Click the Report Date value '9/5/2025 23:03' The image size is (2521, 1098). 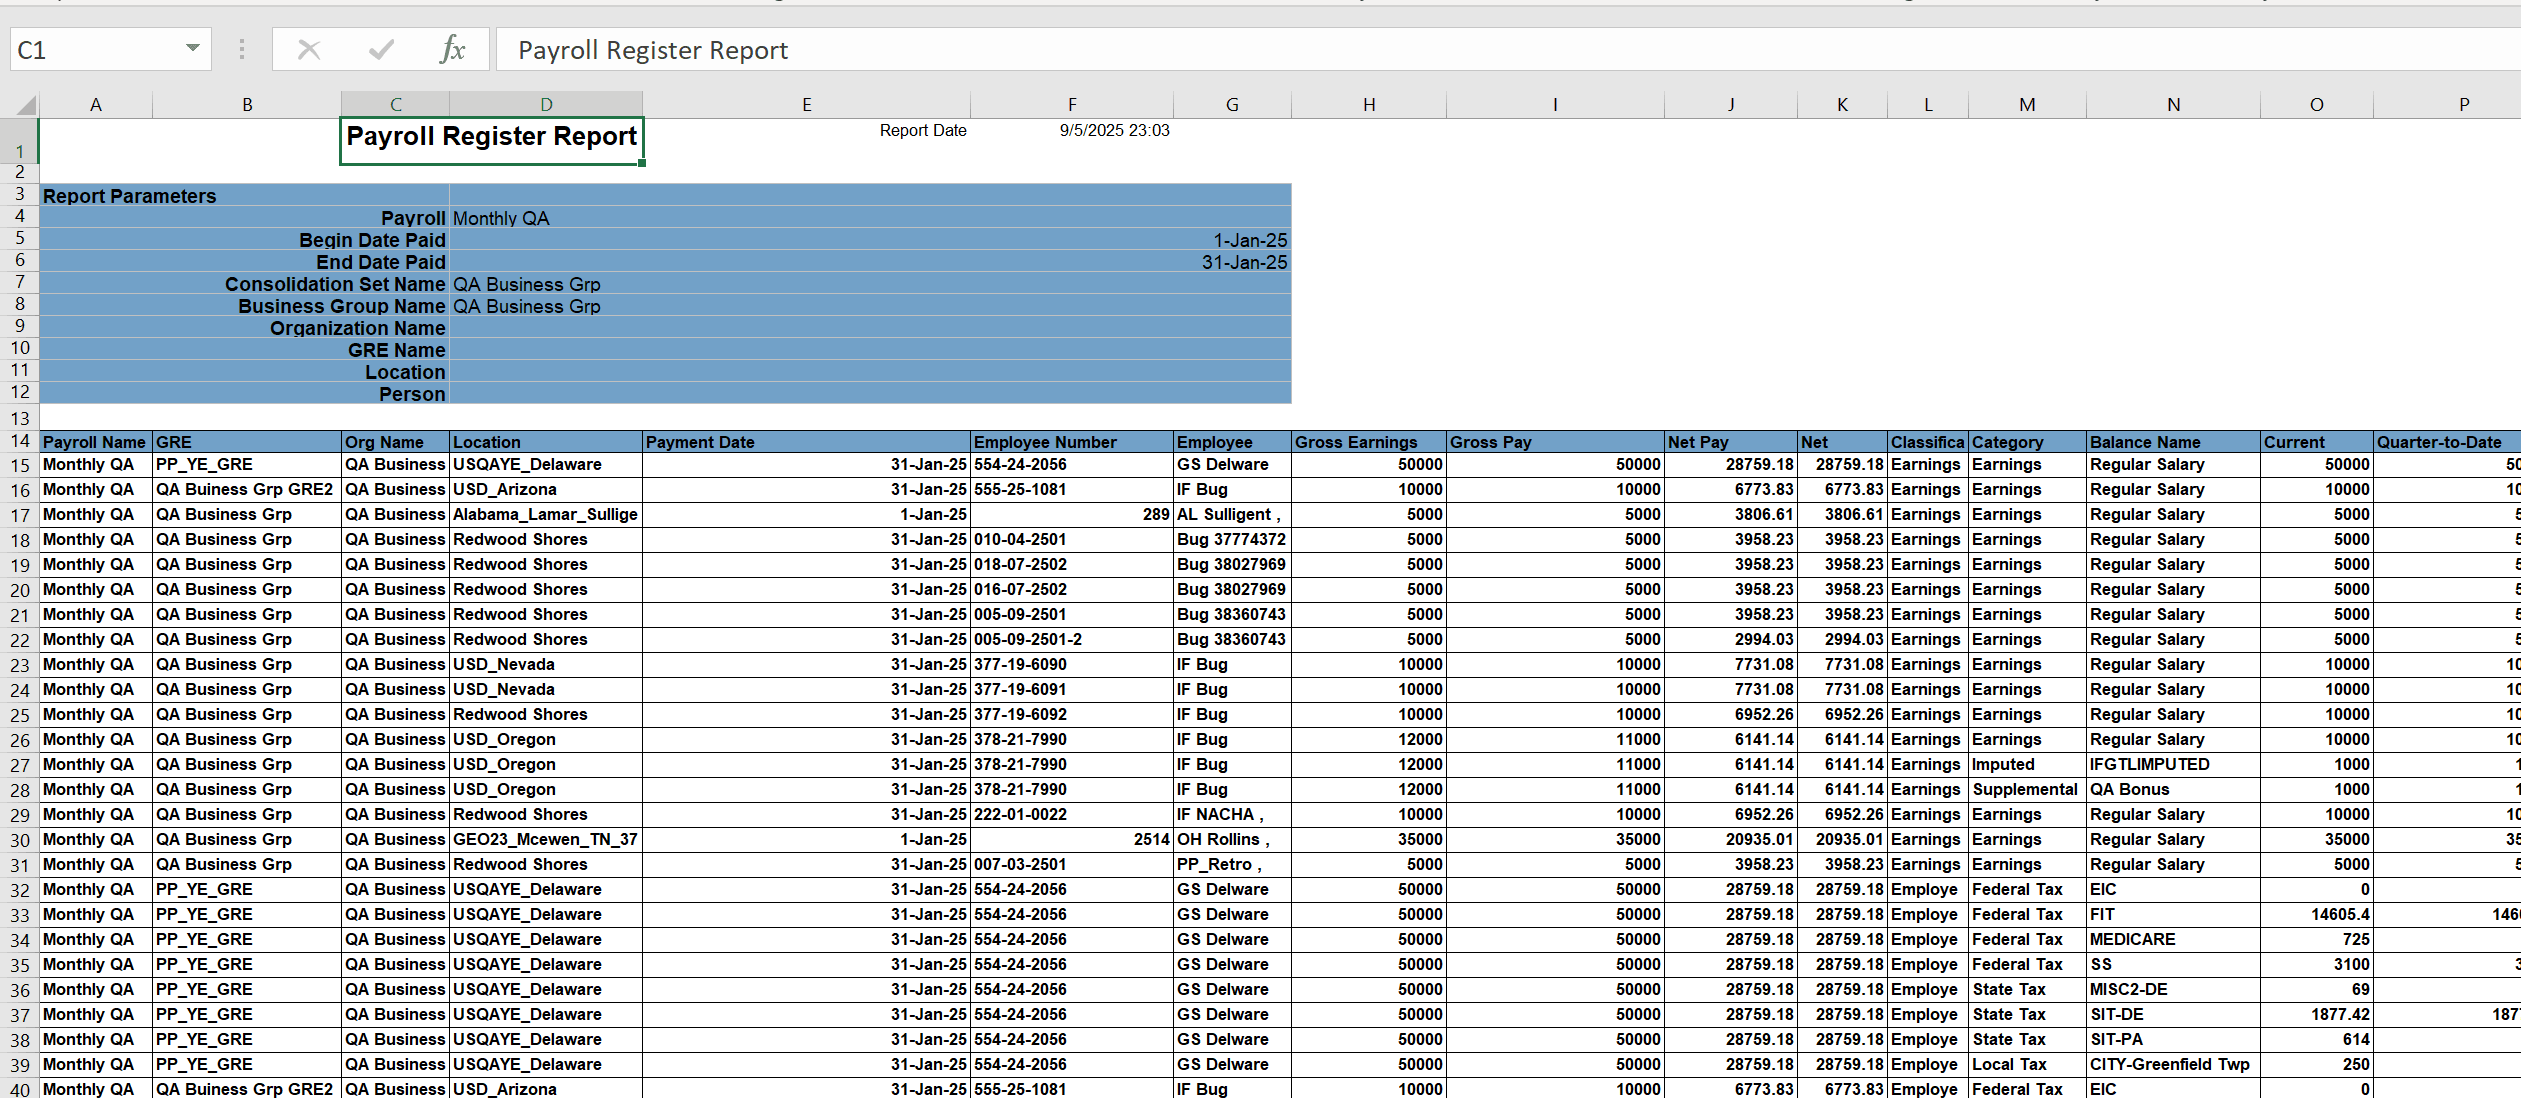(x=1113, y=130)
